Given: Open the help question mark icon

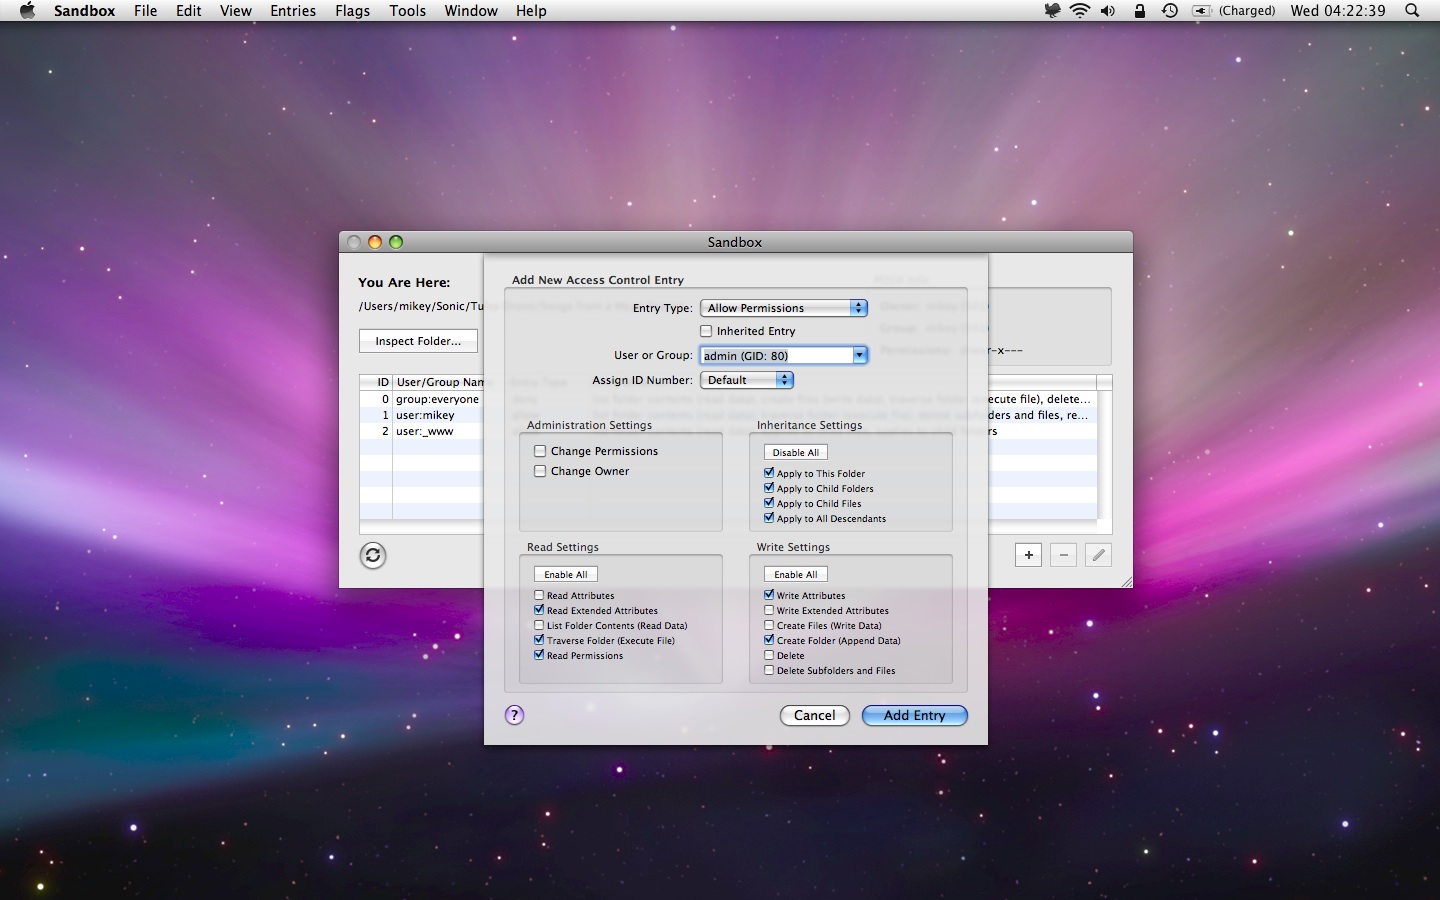Looking at the screenshot, I should 514,716.
